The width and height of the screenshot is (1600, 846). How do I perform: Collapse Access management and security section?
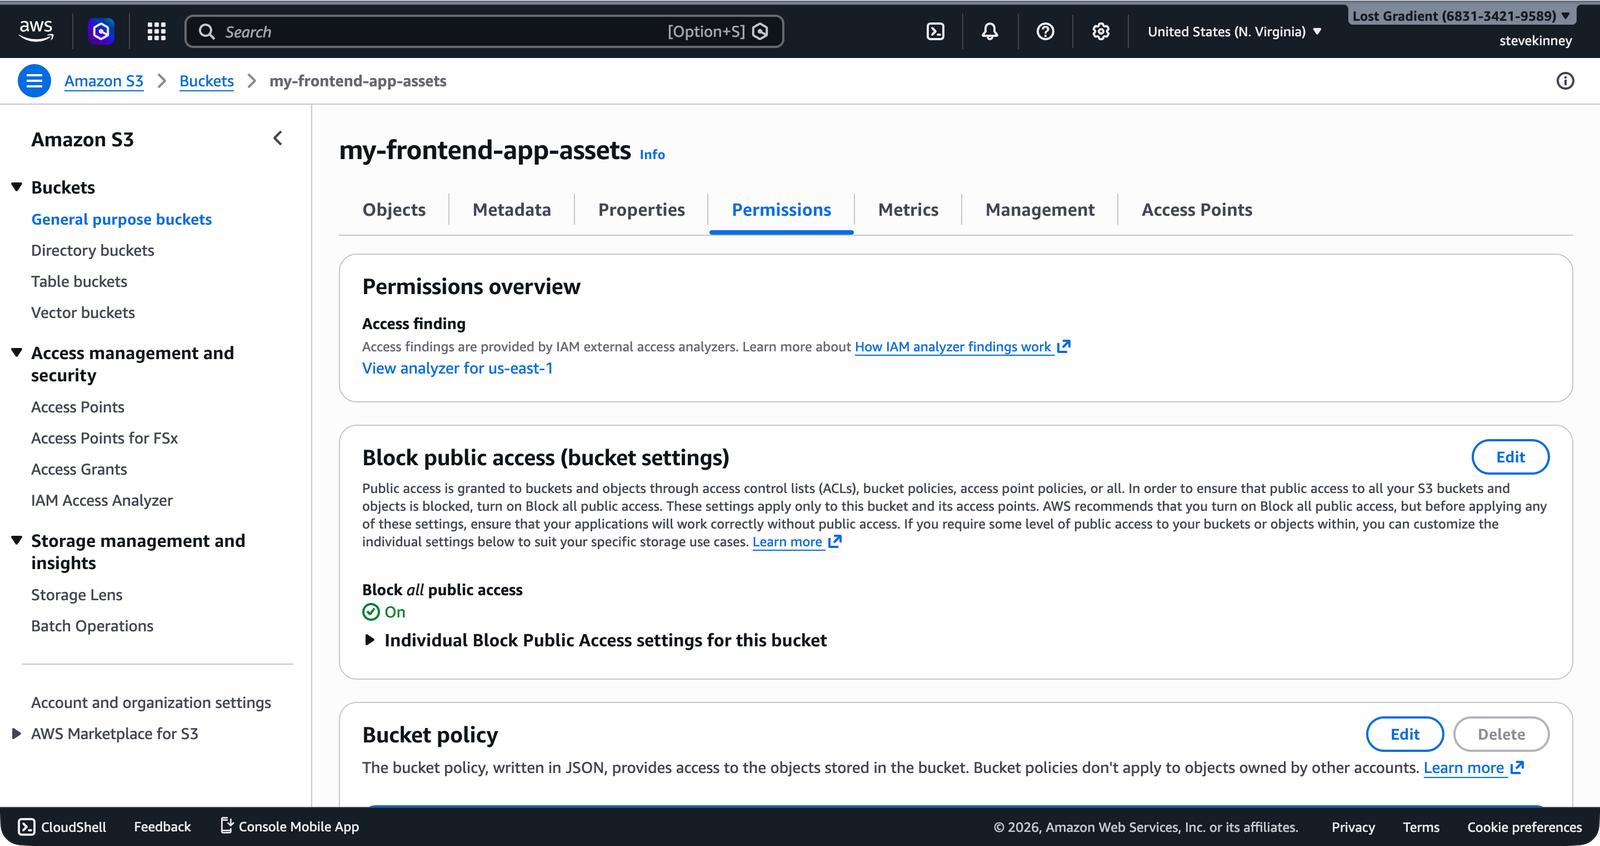click(x=17, y=353)
